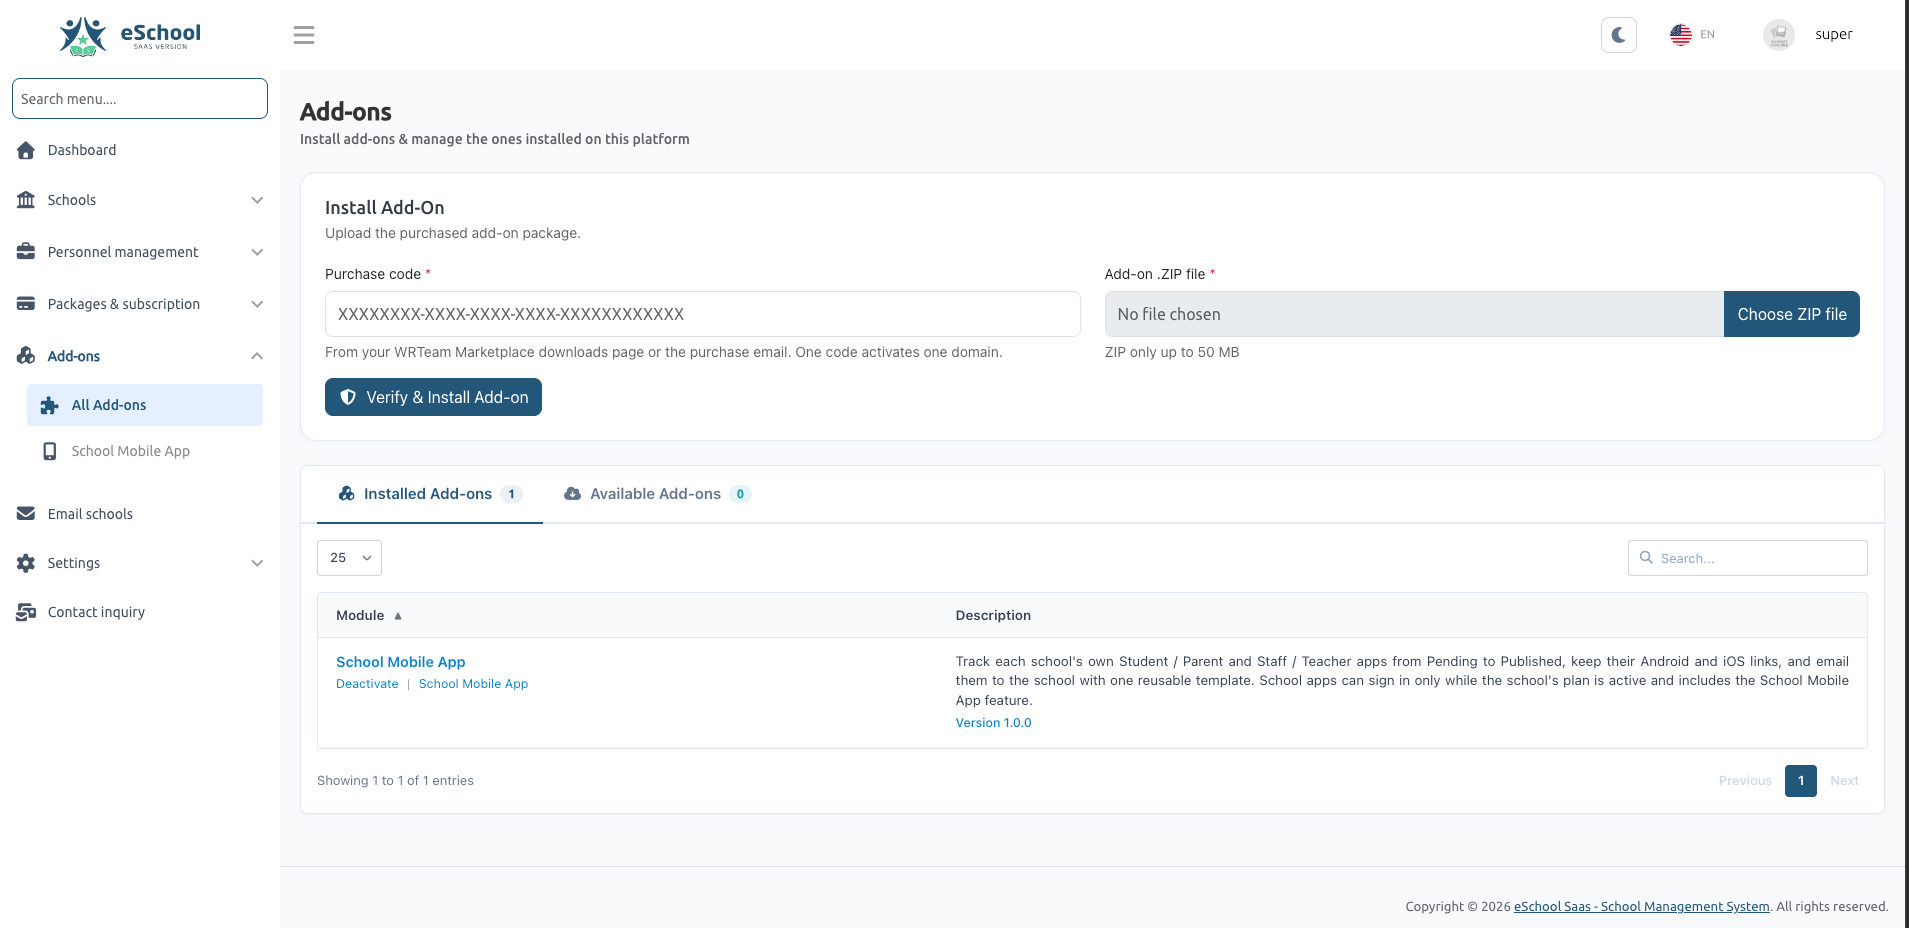This screenshot has width=1909, height=928.
Task: Toggle the hamburger sidebar menu
Action: 304,35
